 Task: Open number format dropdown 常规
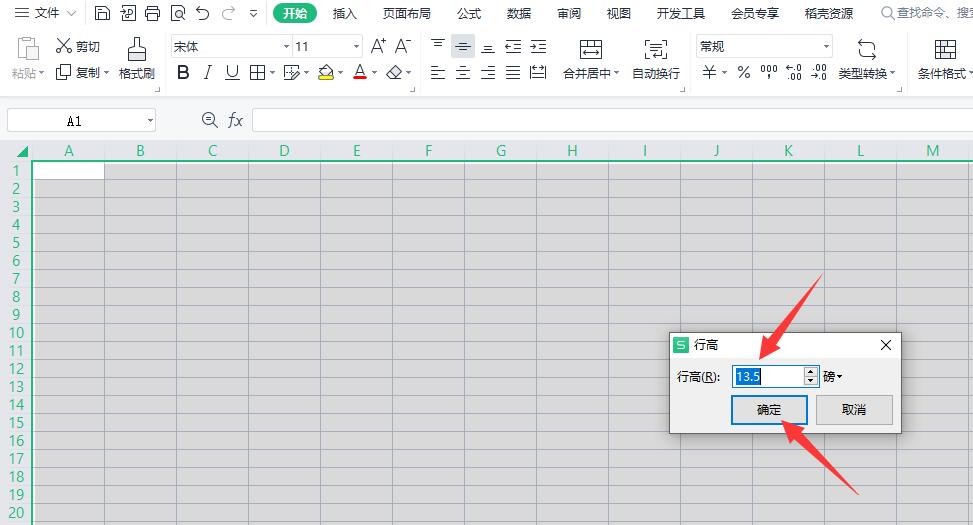coord(826,47)
